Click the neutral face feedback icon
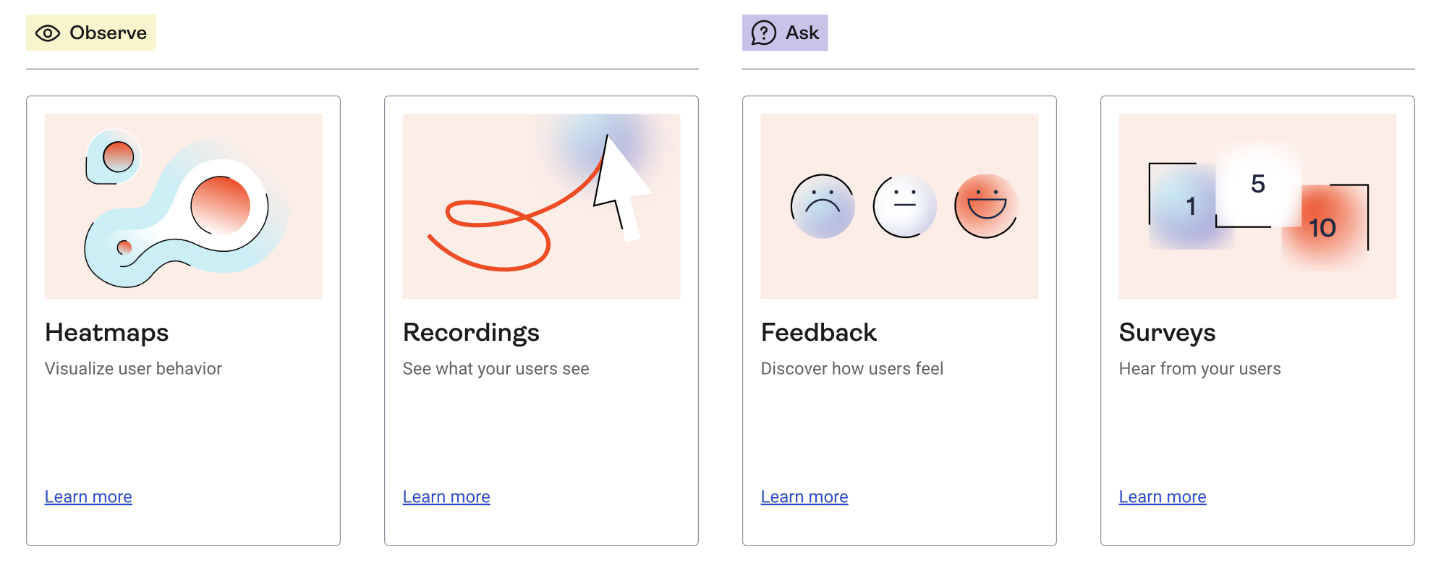The width and height of the screenshot is (1440, 572). coord(904,206)
